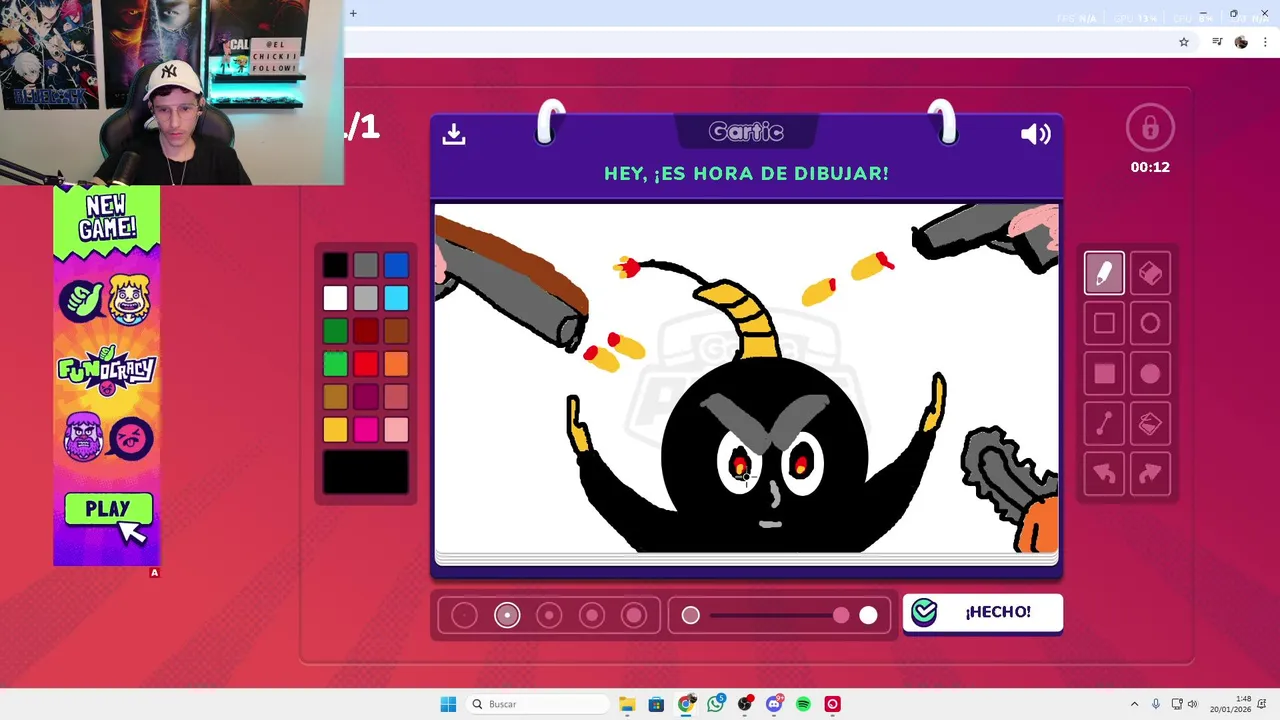This screenshot has height=720, width=1280.
Task: Open WhatsApp from the taskbar
Action: pos(715,704)
